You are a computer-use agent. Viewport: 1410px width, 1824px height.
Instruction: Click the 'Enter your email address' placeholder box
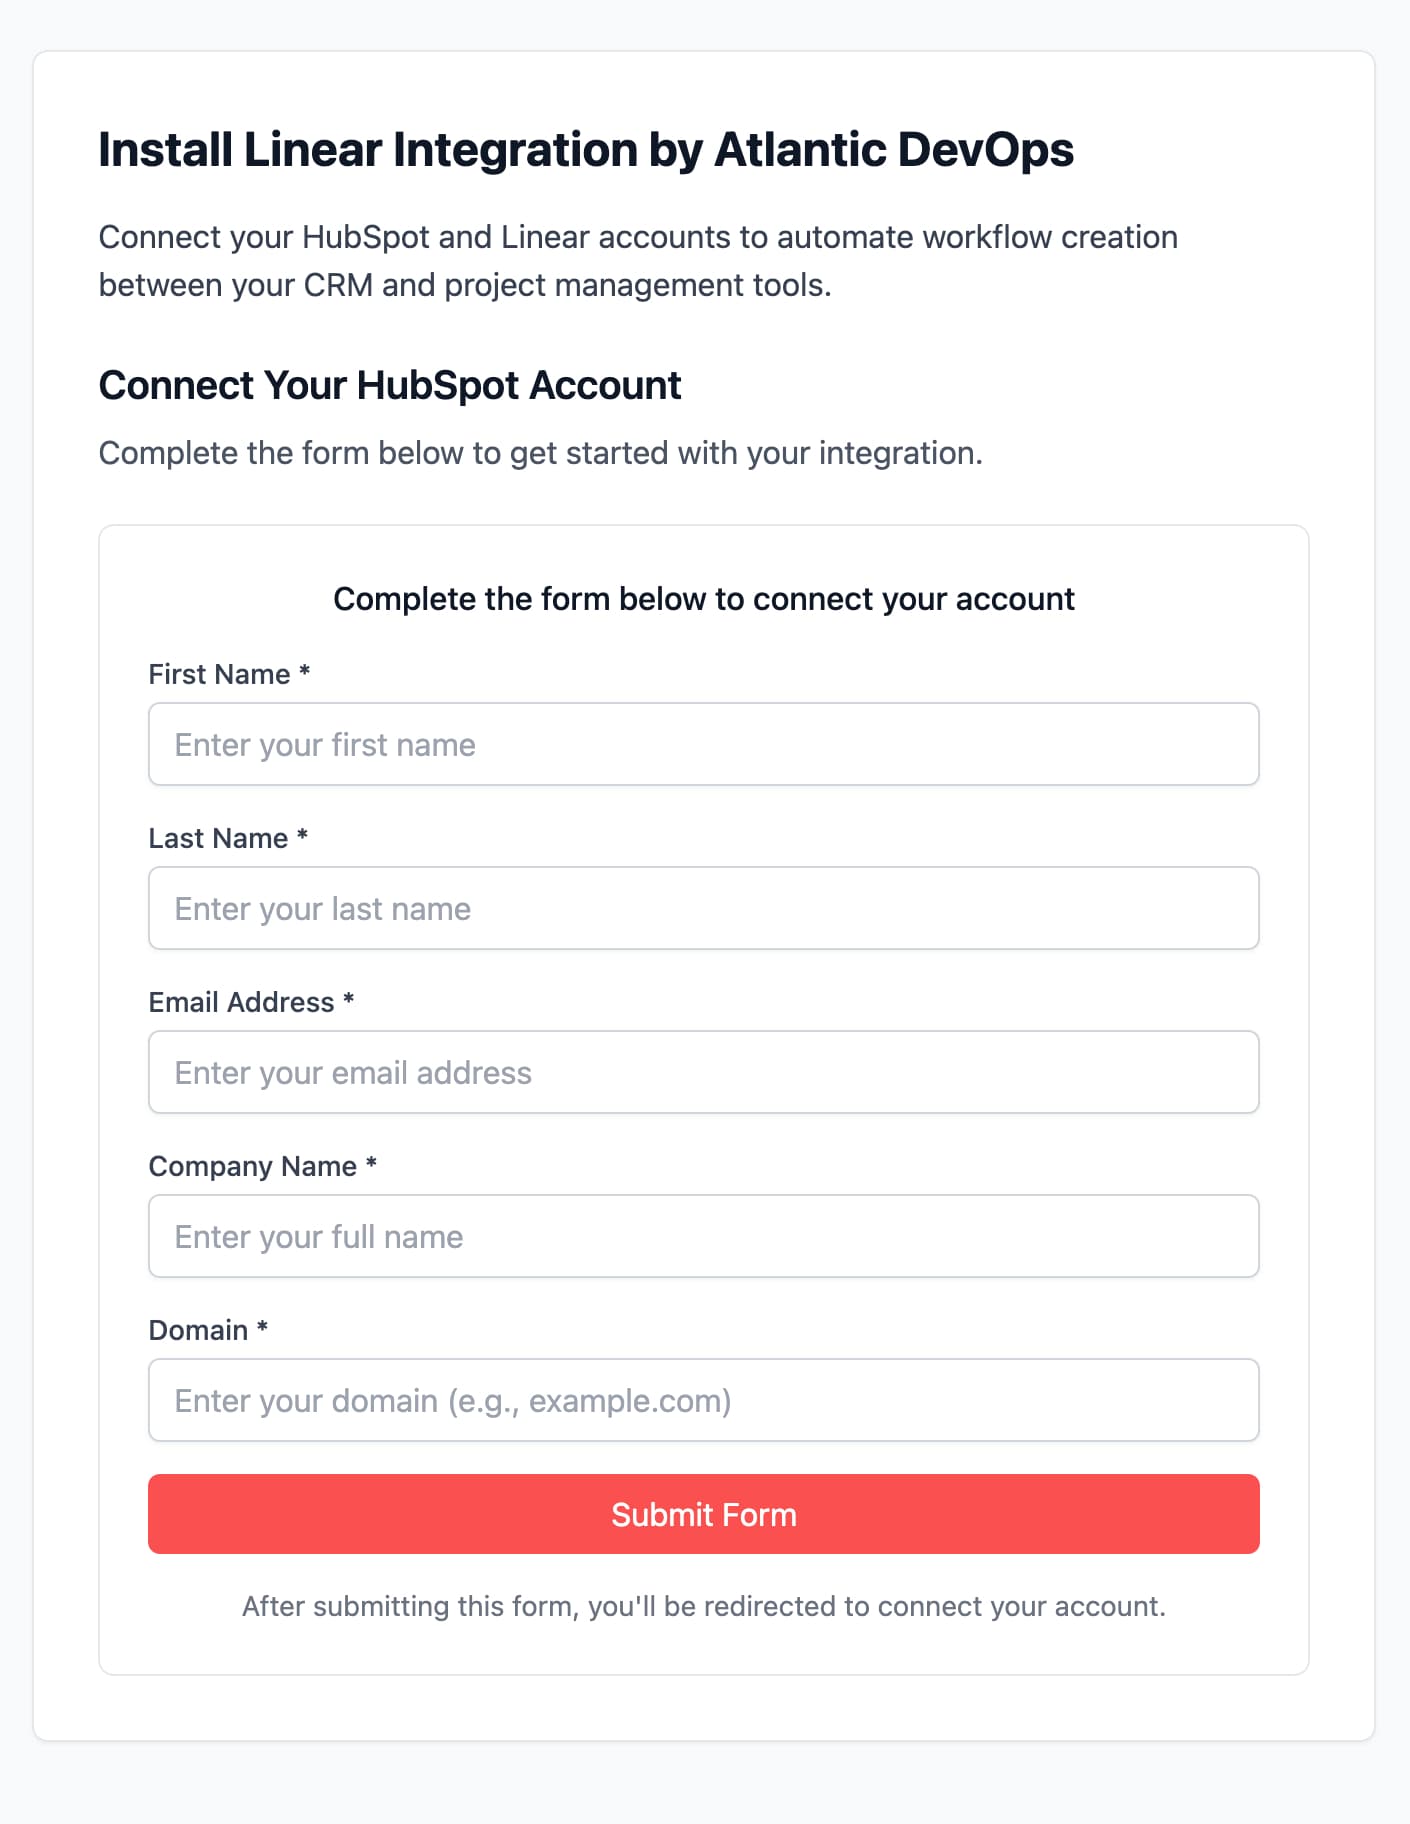(703, 1072)
